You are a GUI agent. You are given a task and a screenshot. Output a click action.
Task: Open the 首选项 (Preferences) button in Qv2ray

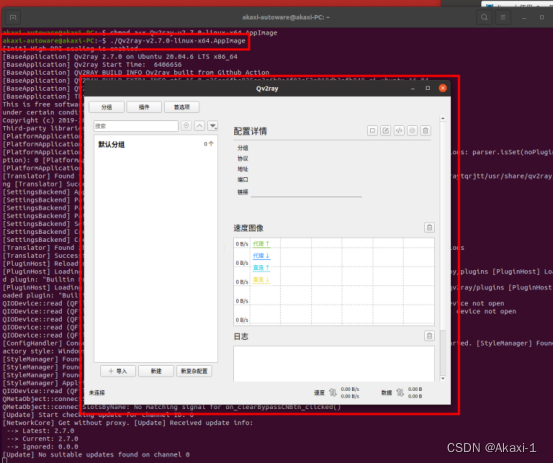tap(182, 107)
